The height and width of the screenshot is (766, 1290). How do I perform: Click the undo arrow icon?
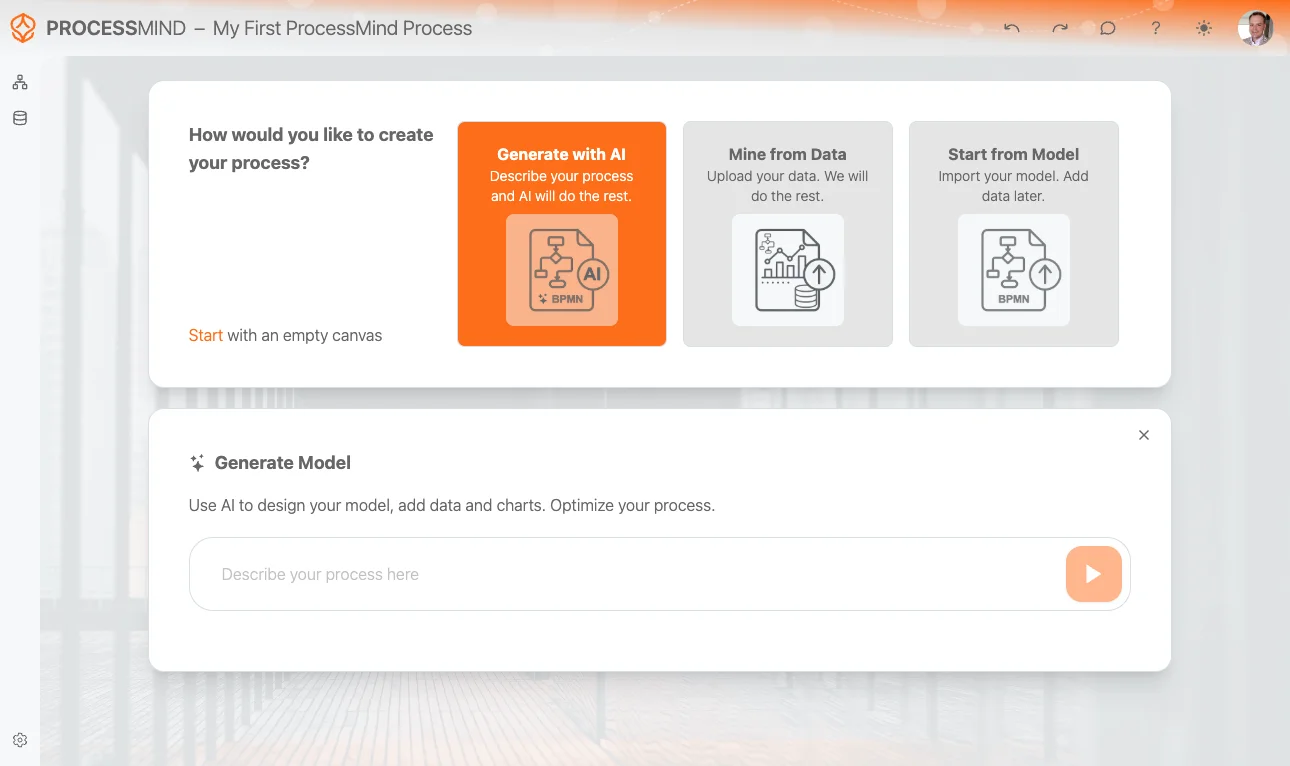[x=1012, y=28]
